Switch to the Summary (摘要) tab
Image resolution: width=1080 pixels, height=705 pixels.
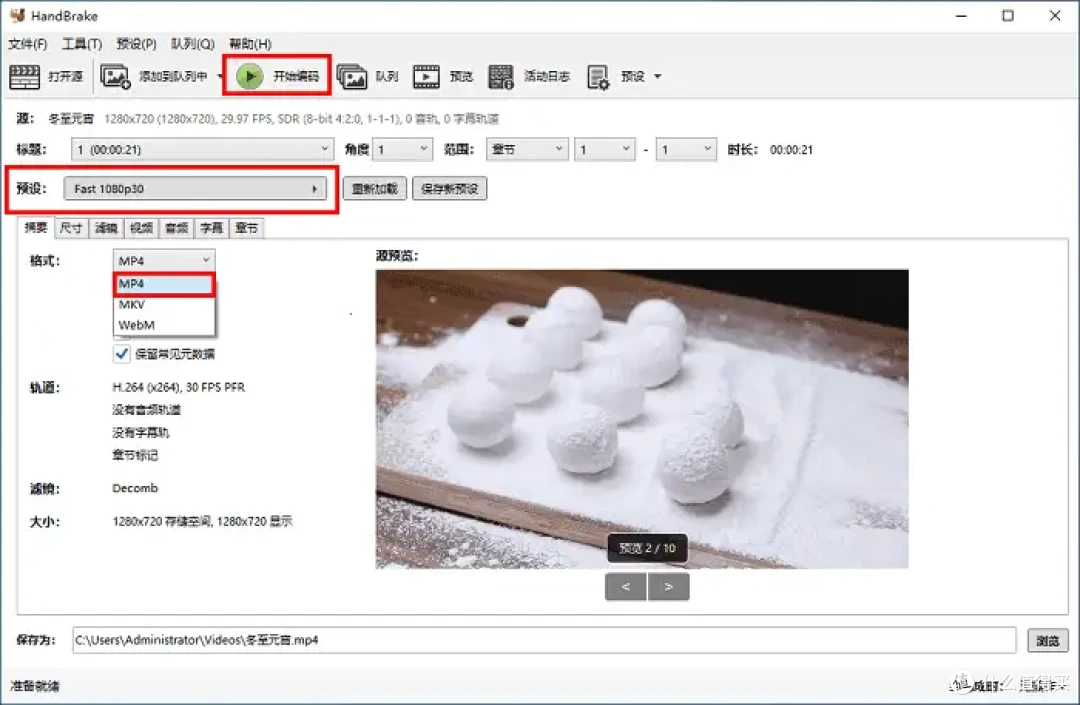click(x=36, y=227)
